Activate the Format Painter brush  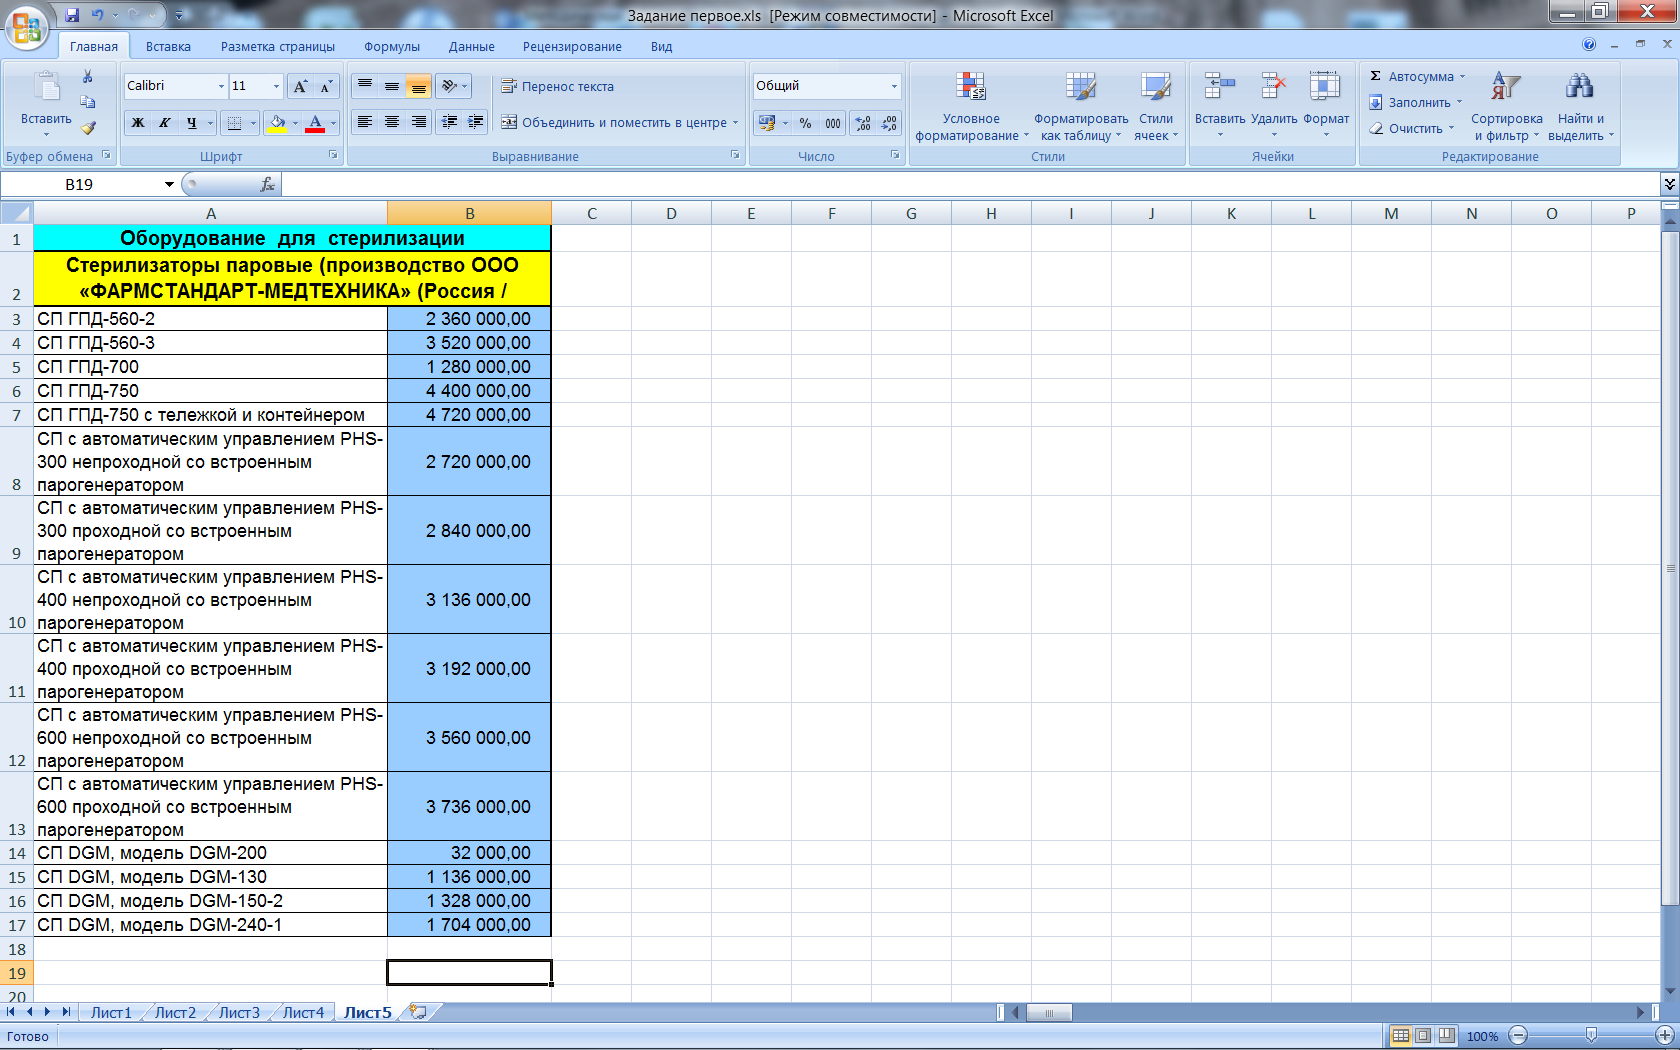click(88, 128)
